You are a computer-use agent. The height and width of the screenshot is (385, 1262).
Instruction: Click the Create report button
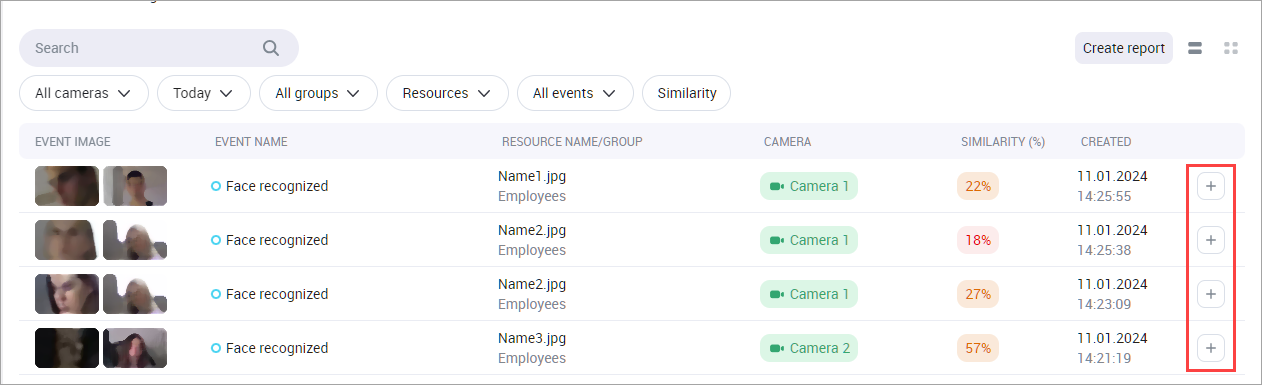tap(1124, 48)
